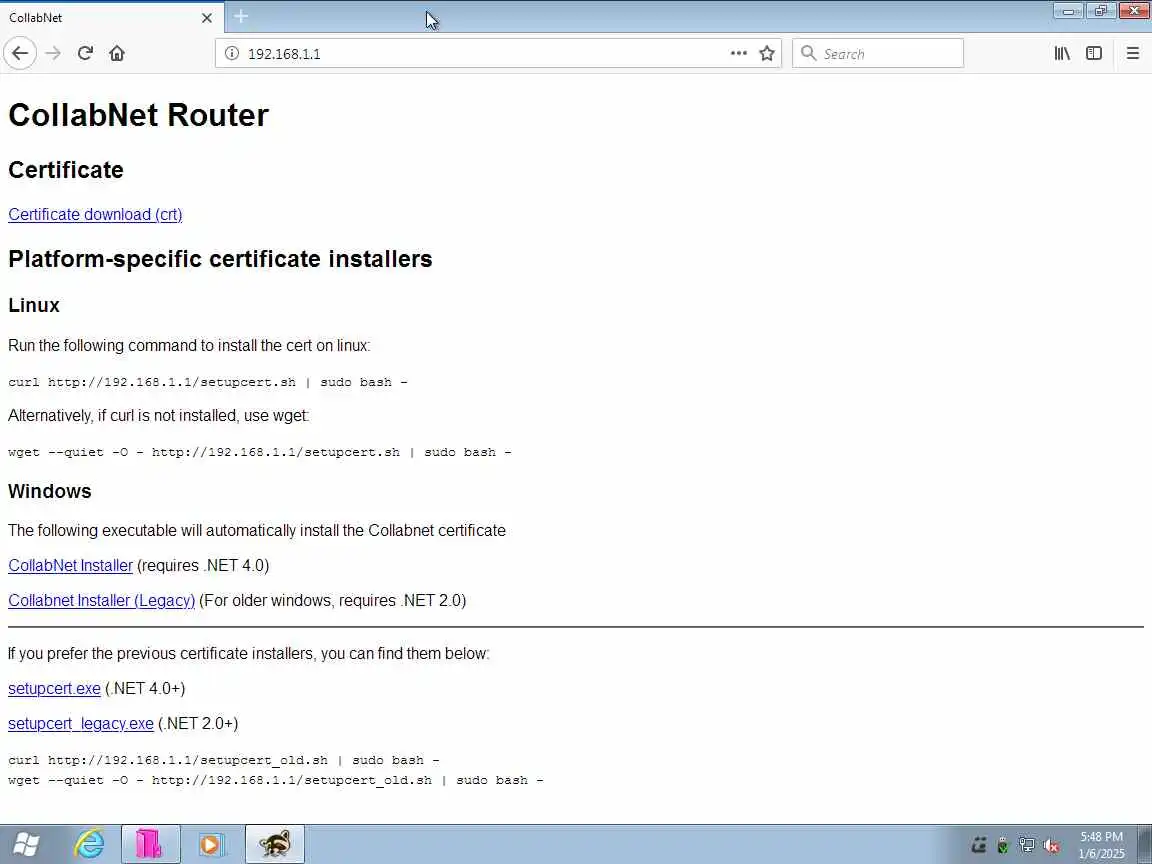Toggle the sidebar view icon
Viewport: 1152px width, 864px height.
click(x=1094, y=53)
